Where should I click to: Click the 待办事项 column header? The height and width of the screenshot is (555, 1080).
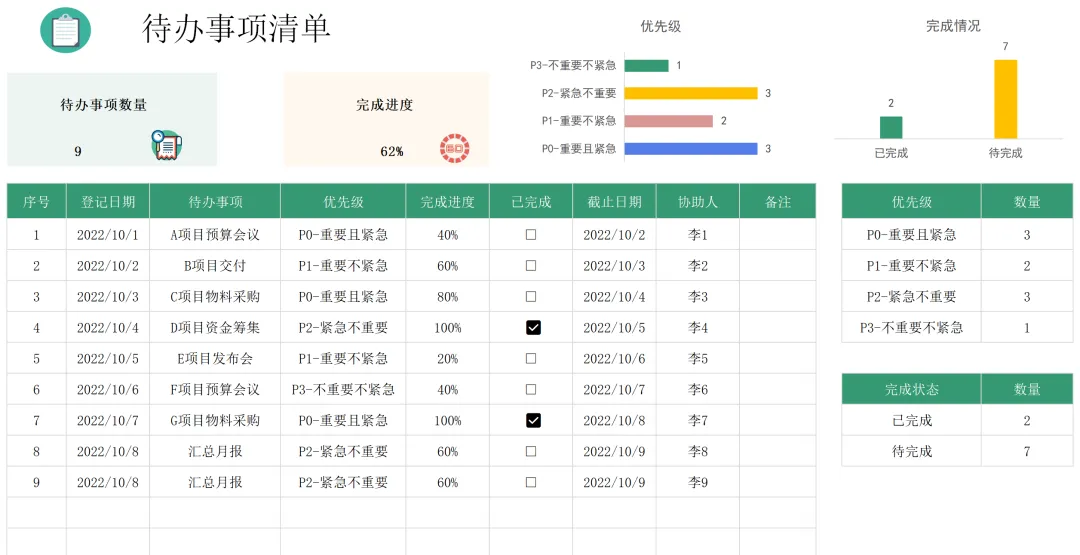coord(215,201)
